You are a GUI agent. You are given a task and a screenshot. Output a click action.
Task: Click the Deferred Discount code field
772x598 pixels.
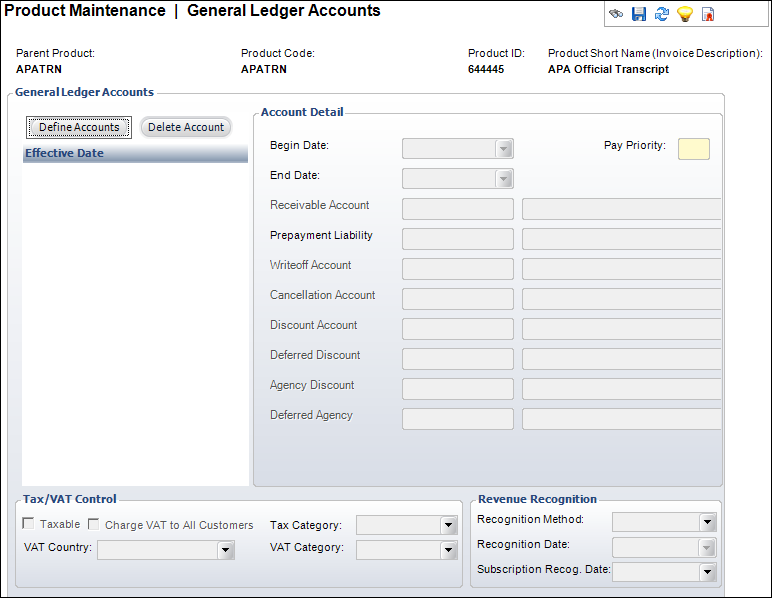click(457, 359)
